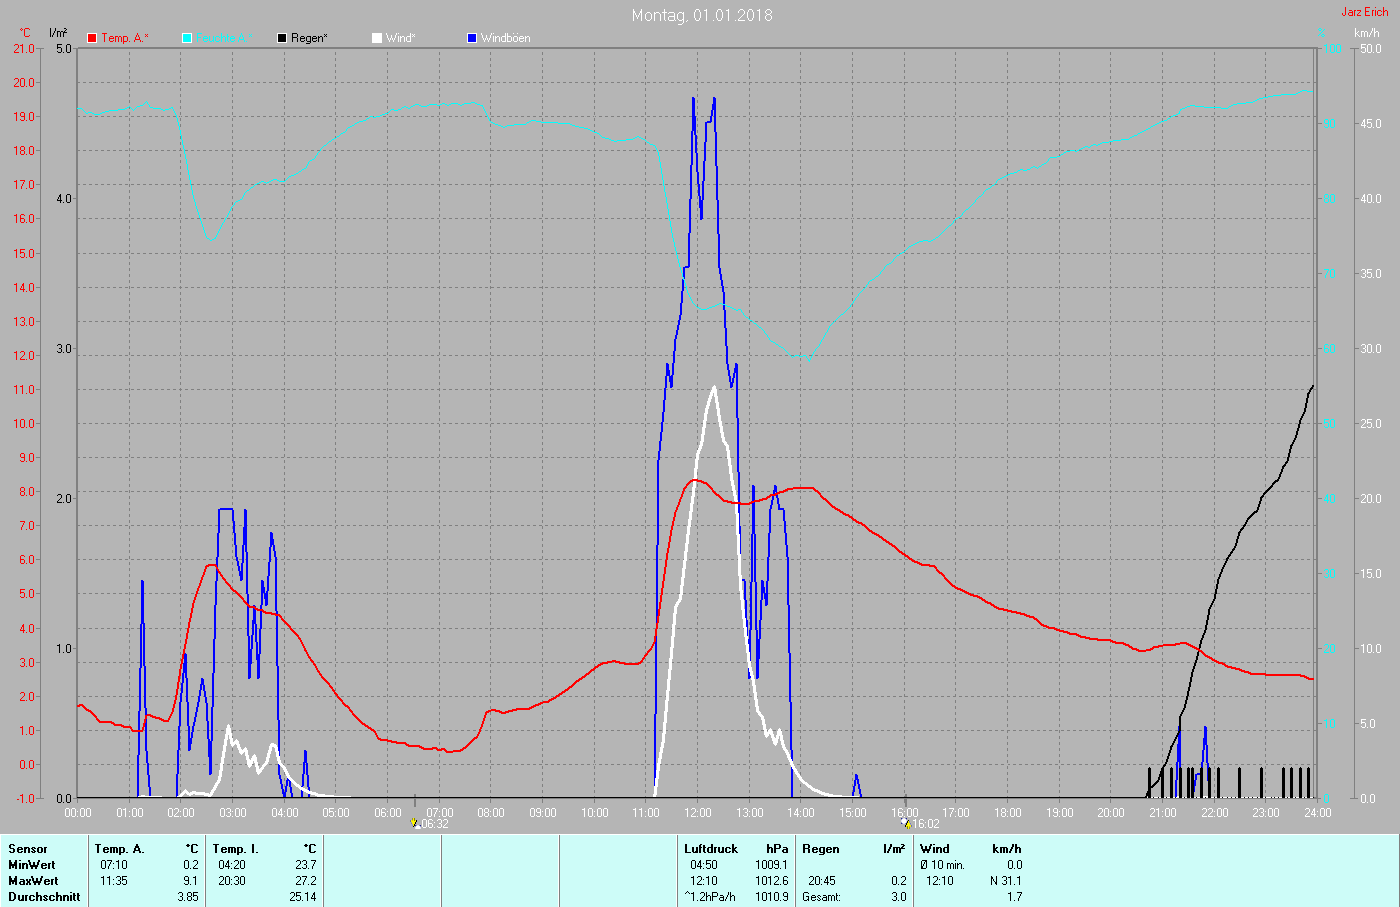The image size is (1400, 907).
Task: Click the black Regen legend square
Action: click(282, 38)
